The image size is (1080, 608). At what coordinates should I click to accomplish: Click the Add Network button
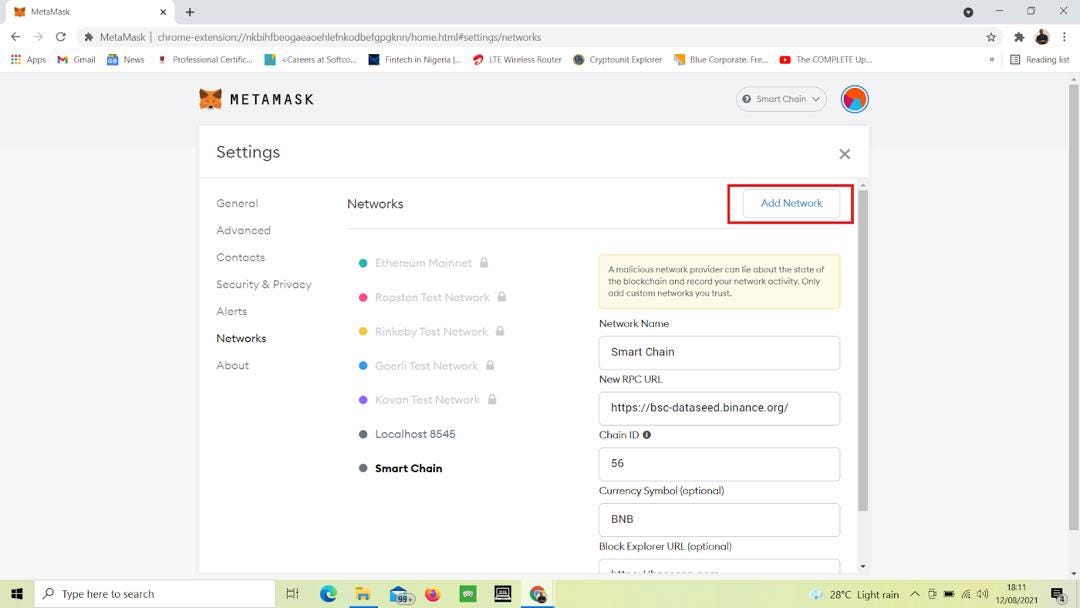coord(791,203)
